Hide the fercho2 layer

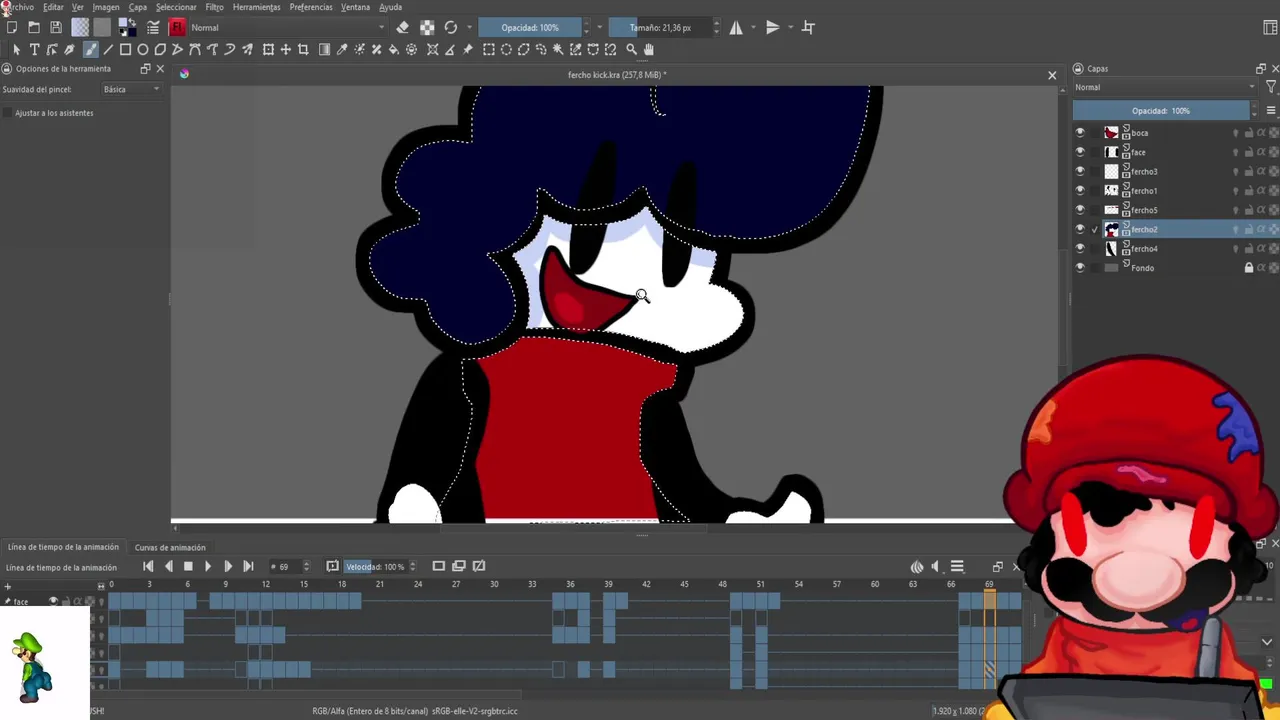[1080, 229]
